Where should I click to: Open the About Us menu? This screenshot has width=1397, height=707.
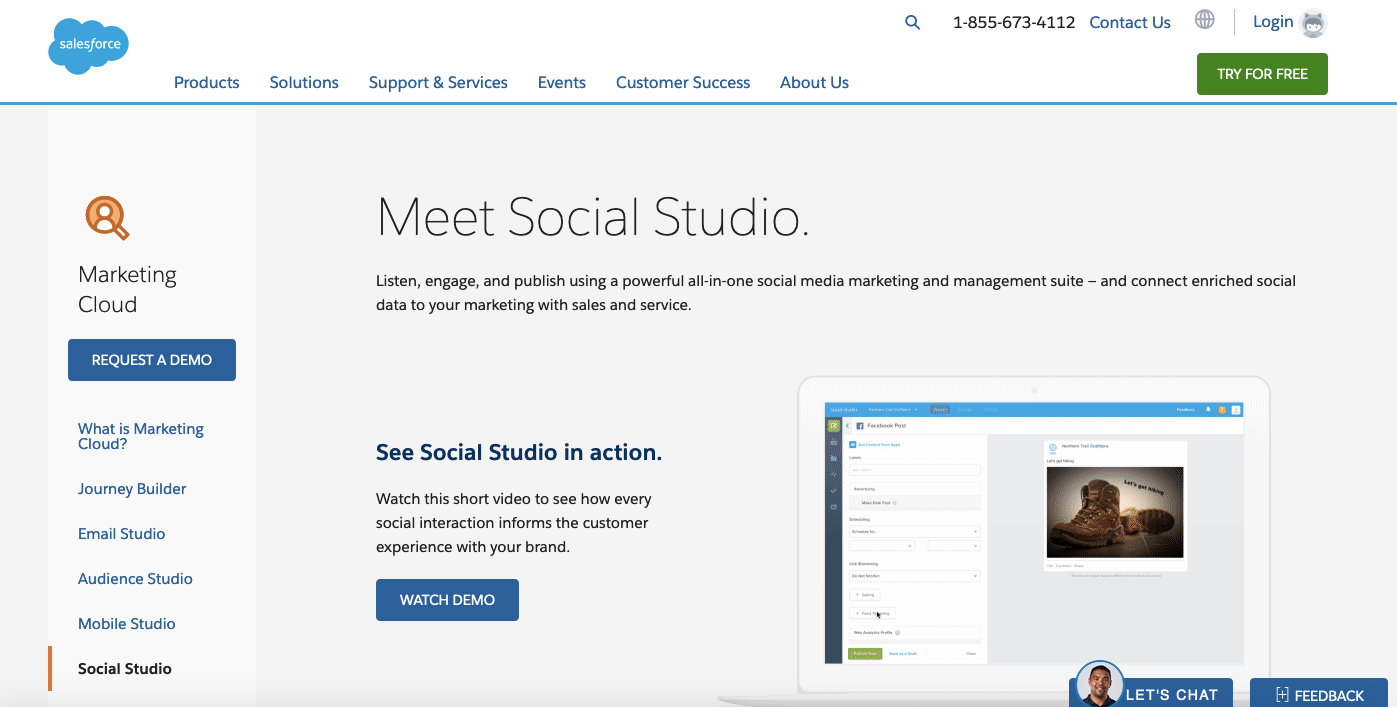[814, 83]
